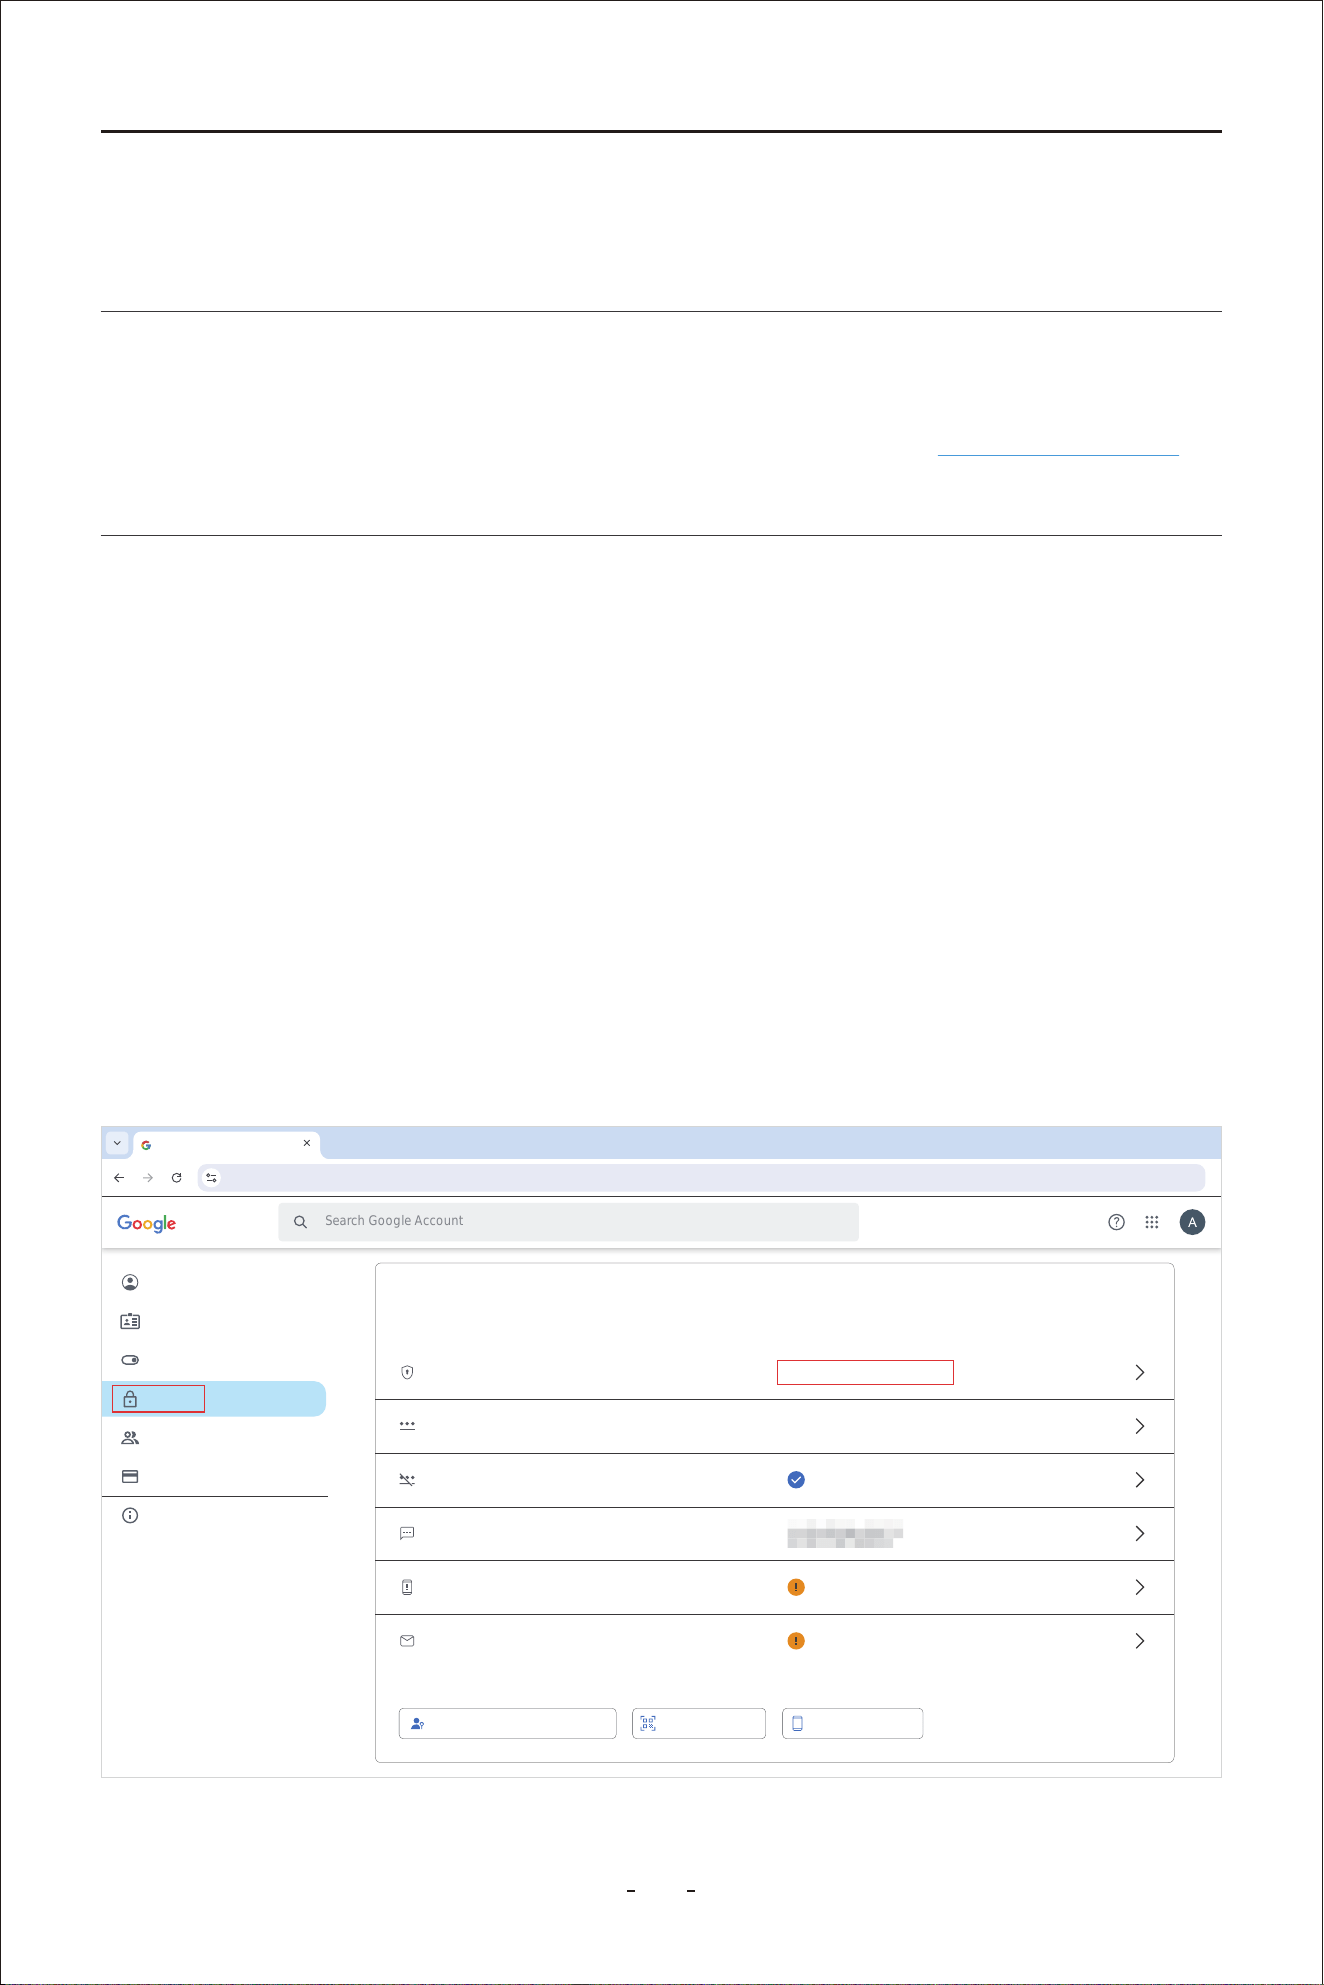Expand the chevron of the blue-checkmark row
1324x1985 pixels.
tap(1140, 1480)
